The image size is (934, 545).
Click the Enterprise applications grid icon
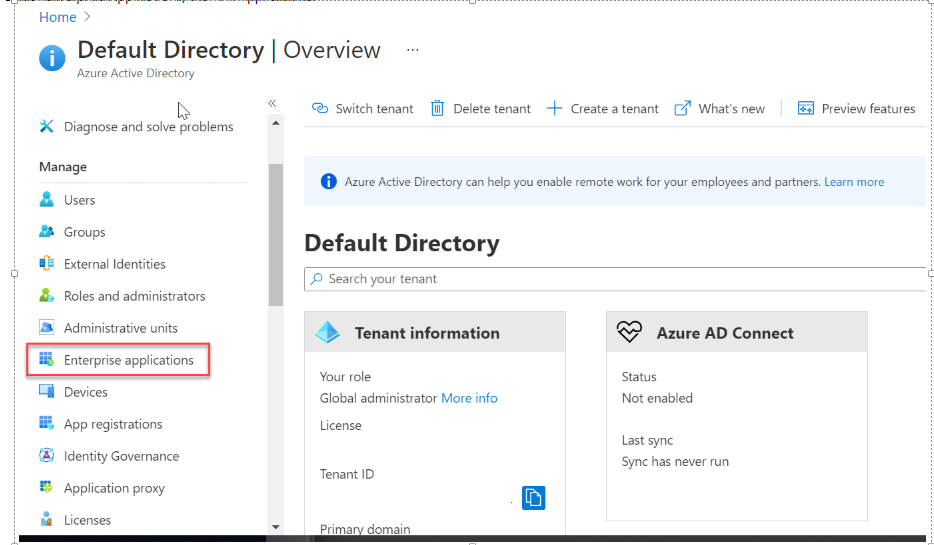pos(46,360)
